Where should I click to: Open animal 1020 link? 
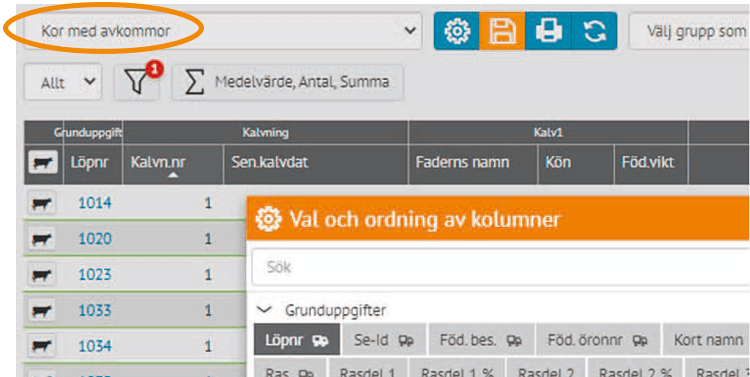click(x=95, y=238)
